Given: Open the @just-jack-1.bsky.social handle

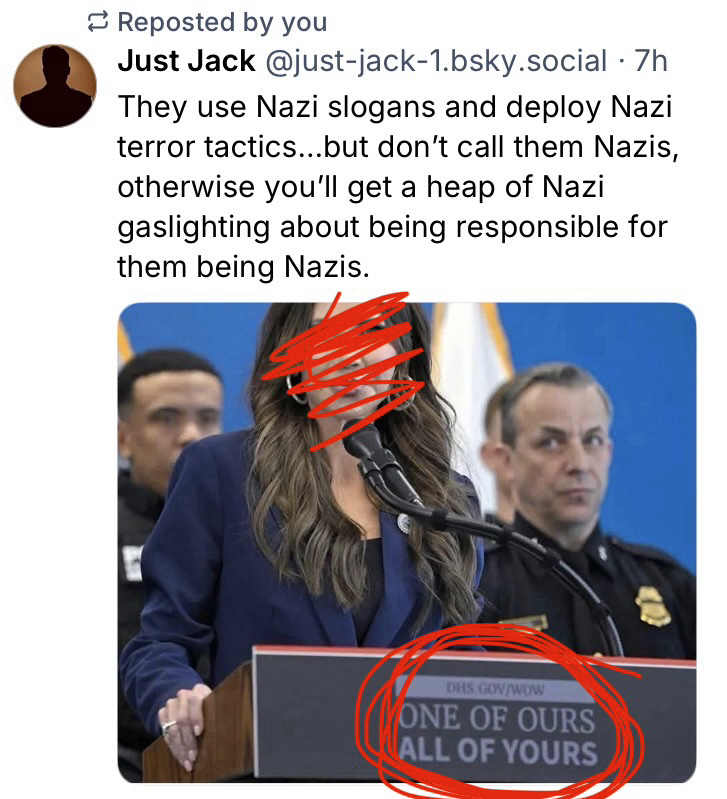Looking at the screenshot, I should click(x=436, y=61).
